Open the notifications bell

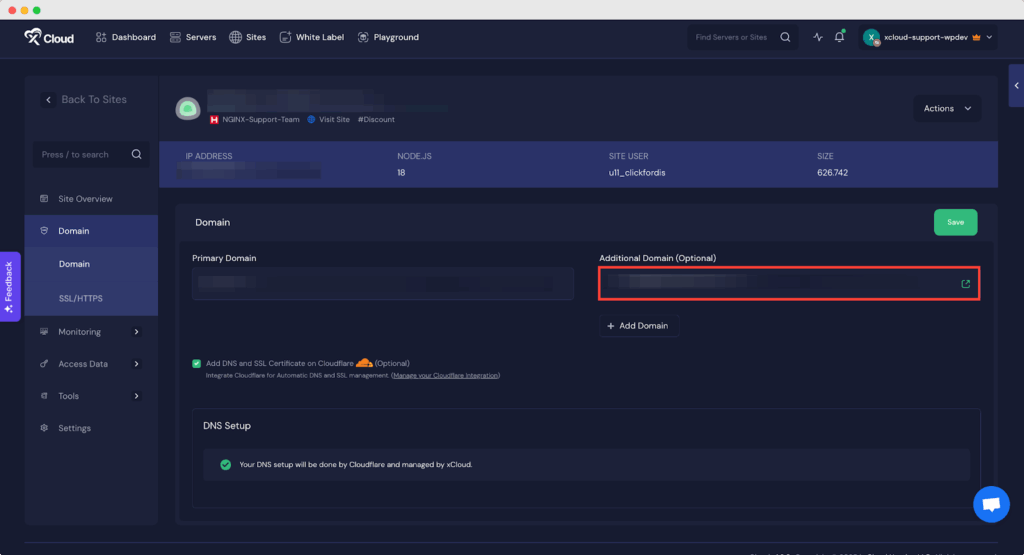tap(840, 37)
